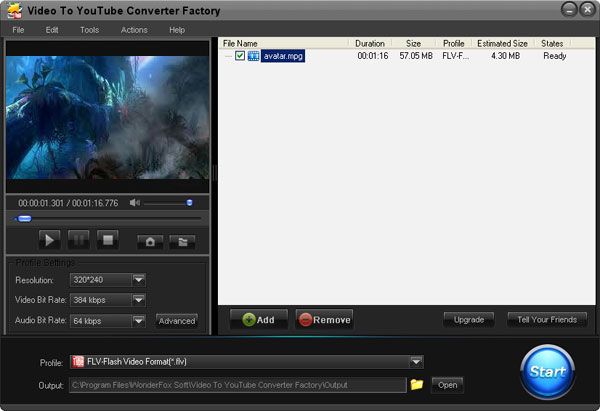This screenshot has width=600, height=411.
Task: Play the video preview
Action: 48,239
